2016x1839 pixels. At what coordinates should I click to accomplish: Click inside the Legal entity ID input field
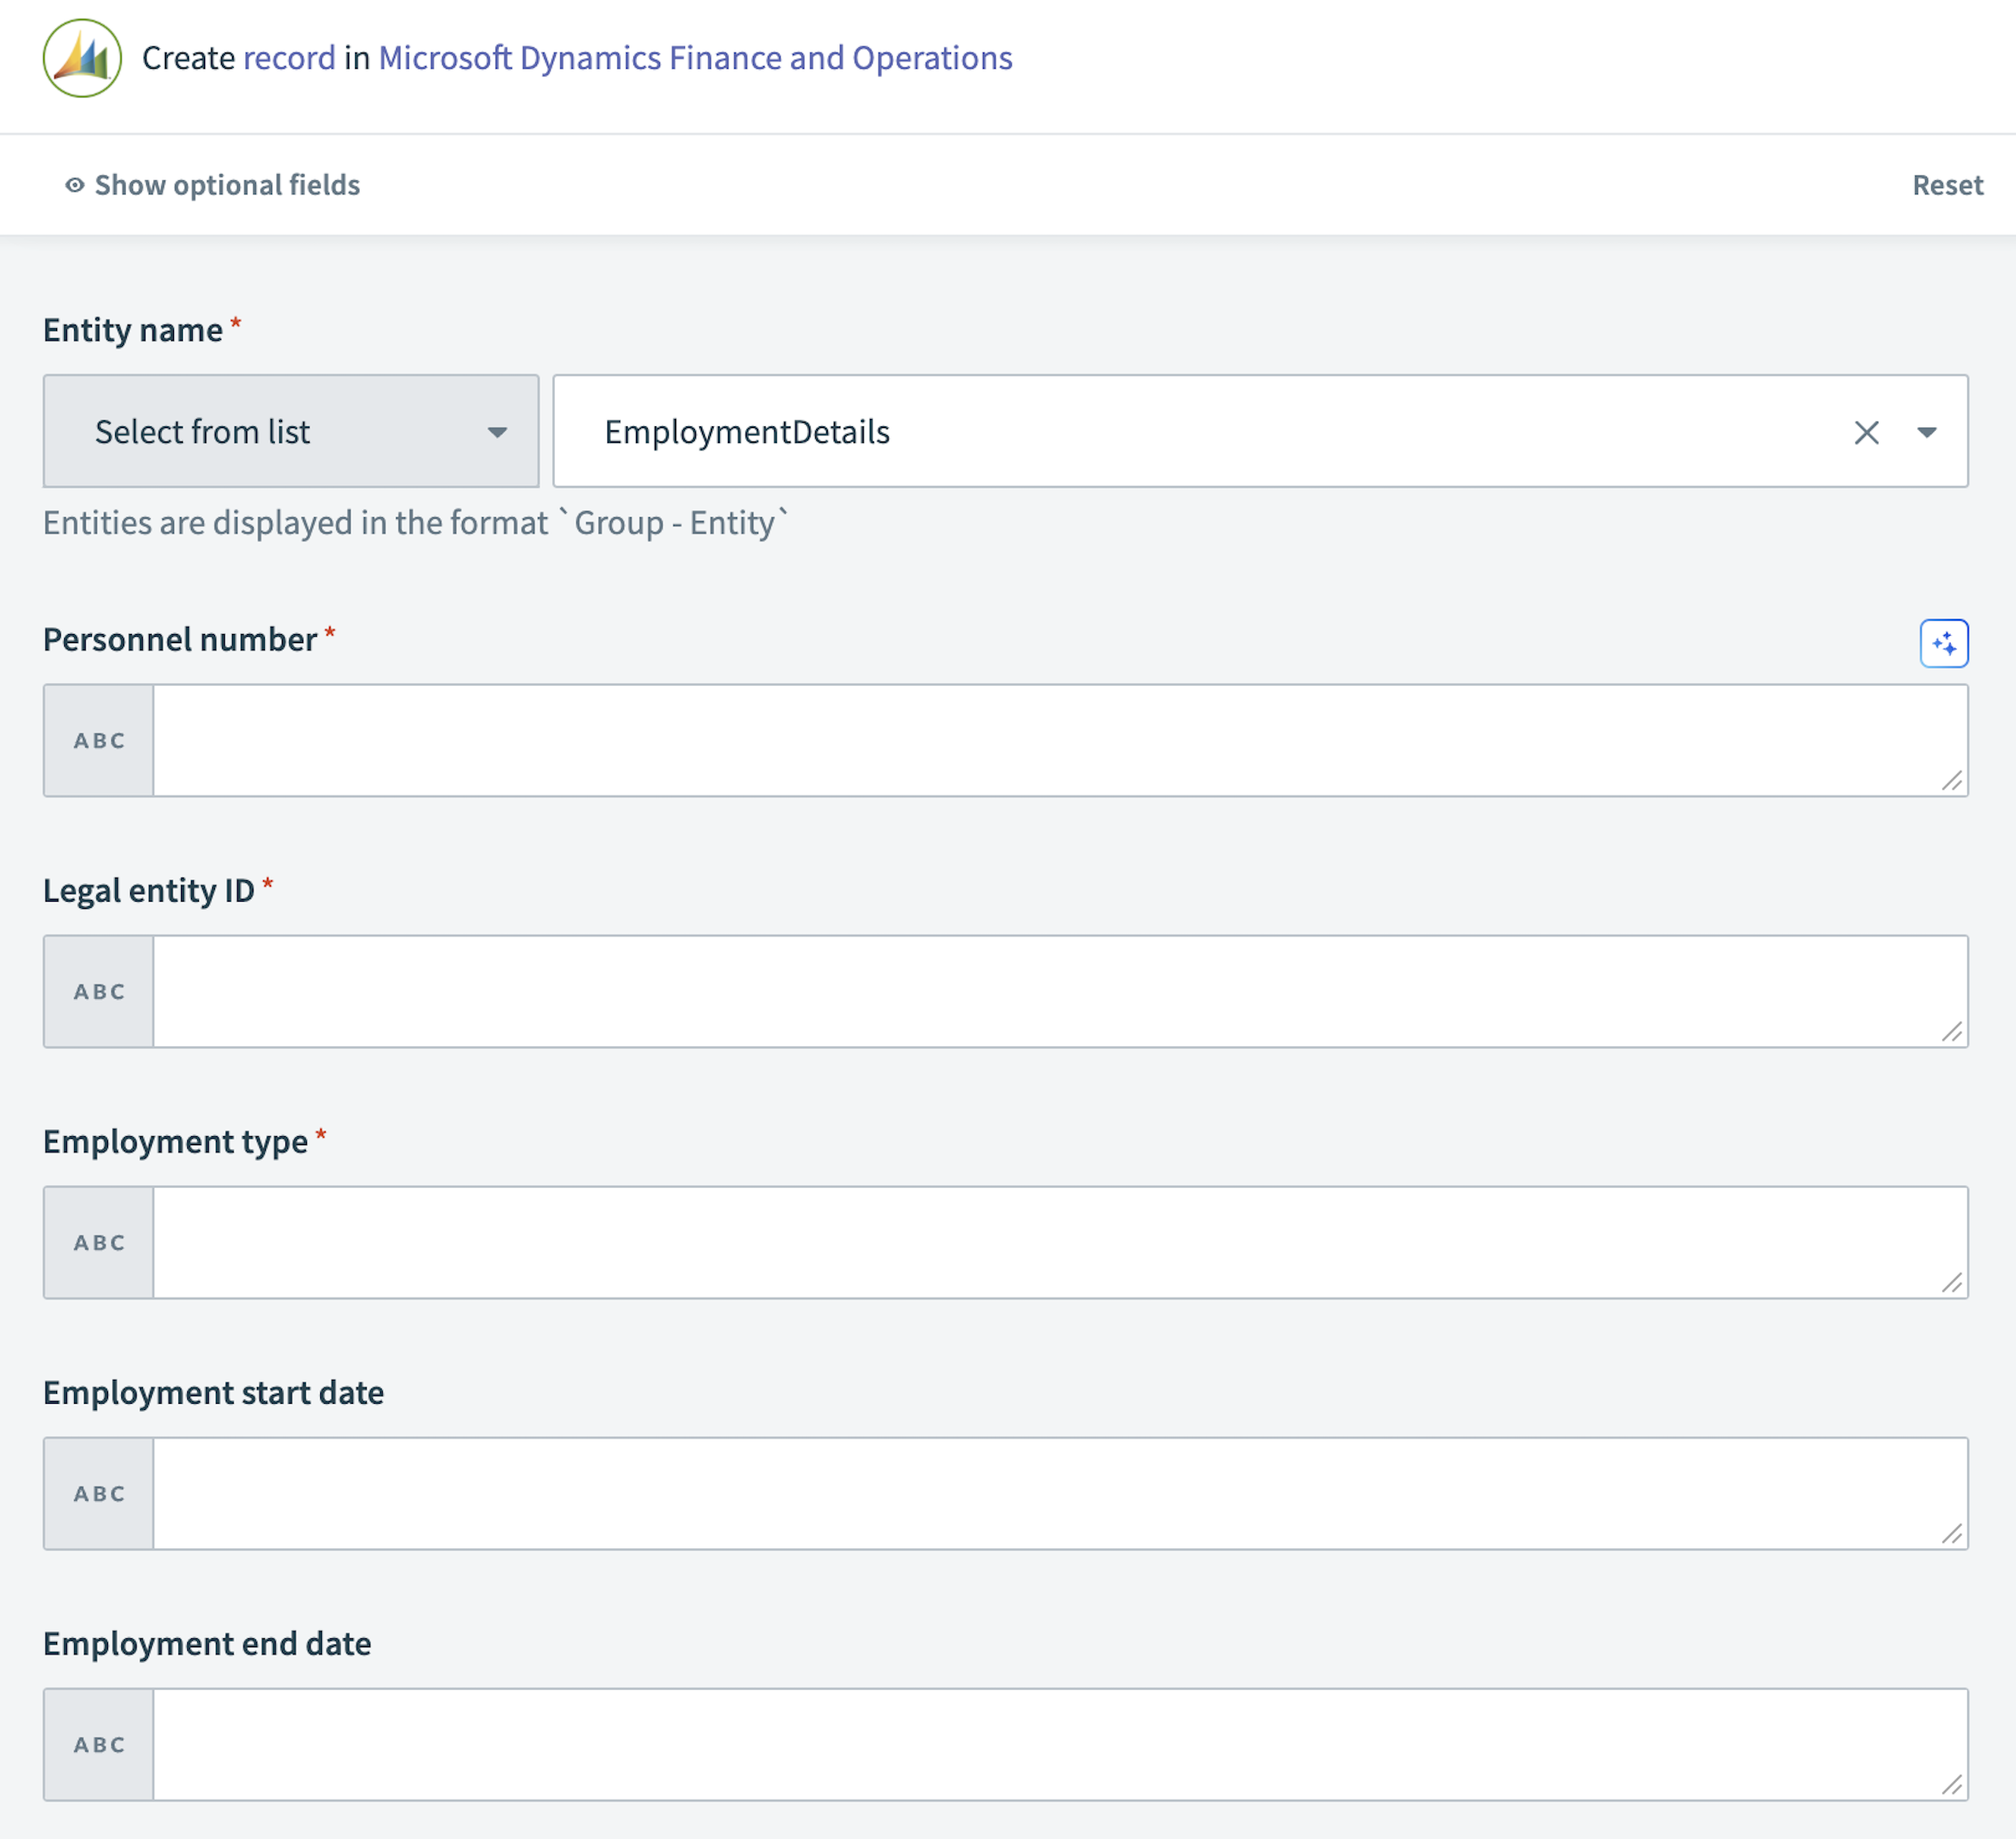pyautogui.click(x=1000, y=991)
